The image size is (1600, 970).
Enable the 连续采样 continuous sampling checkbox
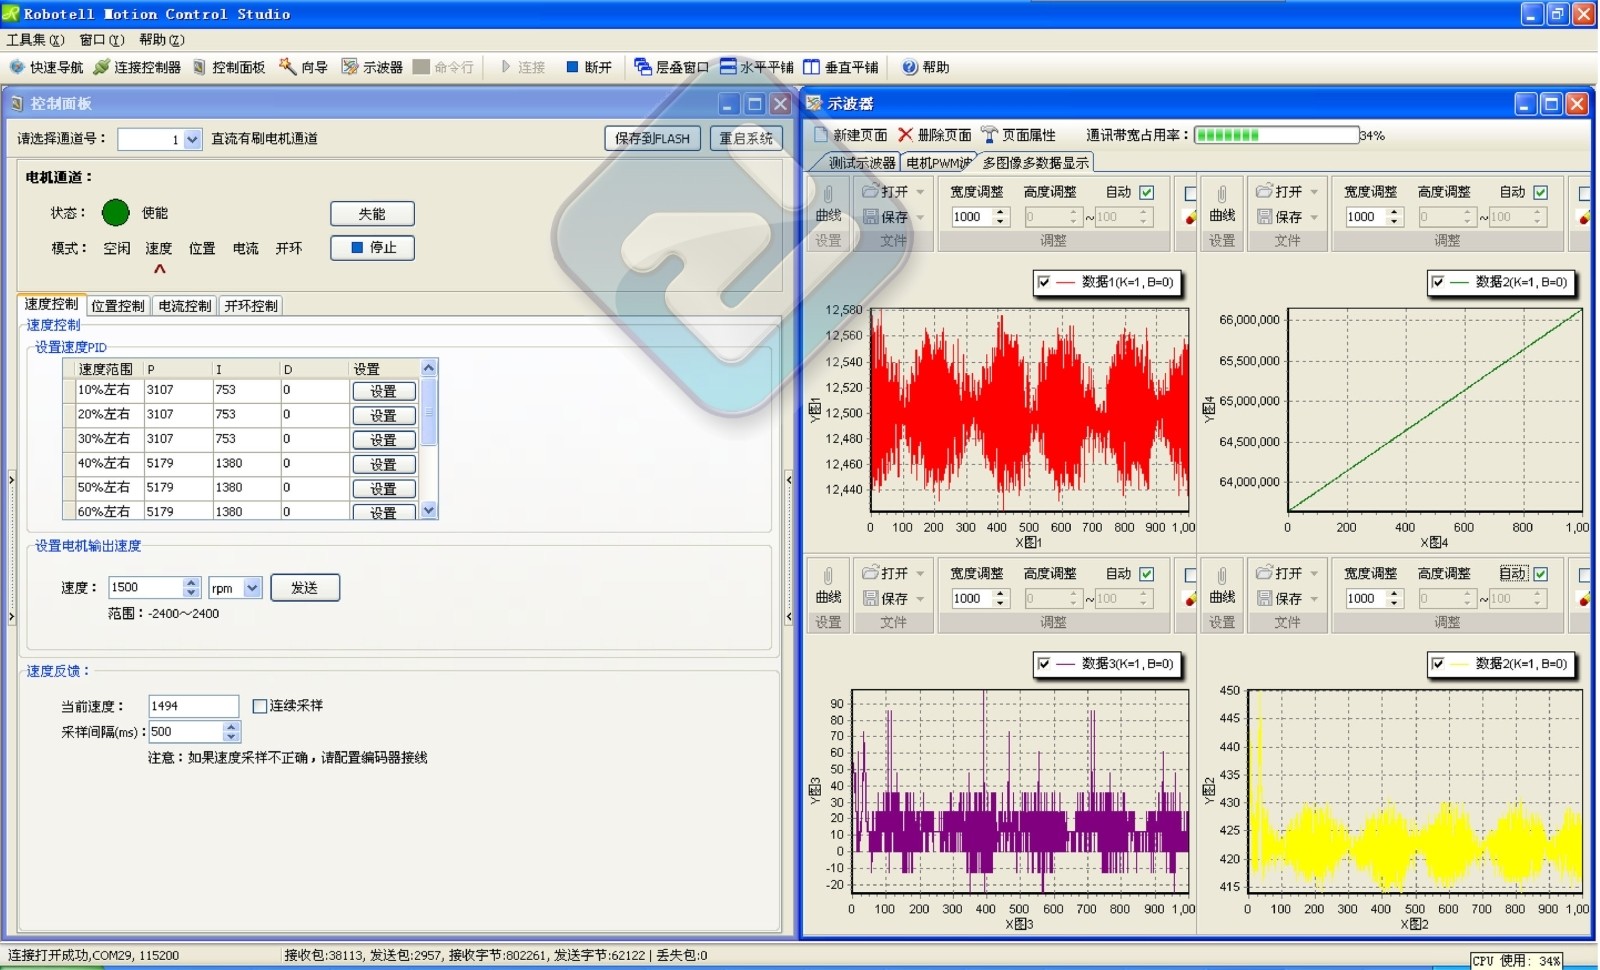[x=260, y=706]
